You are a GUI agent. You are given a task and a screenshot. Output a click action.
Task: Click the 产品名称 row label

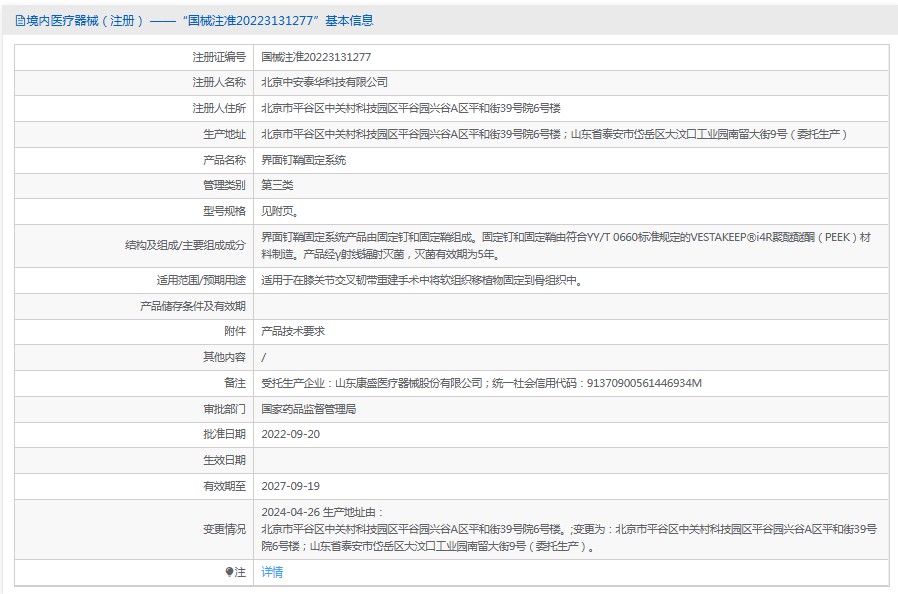click(x=224, y=160)
